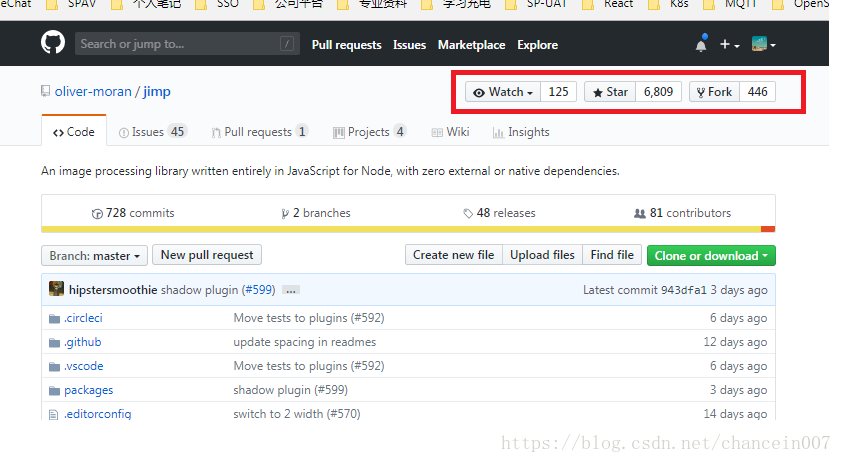Open the plus create-new menu
The image size is (842, 463).
click(729, 45)
